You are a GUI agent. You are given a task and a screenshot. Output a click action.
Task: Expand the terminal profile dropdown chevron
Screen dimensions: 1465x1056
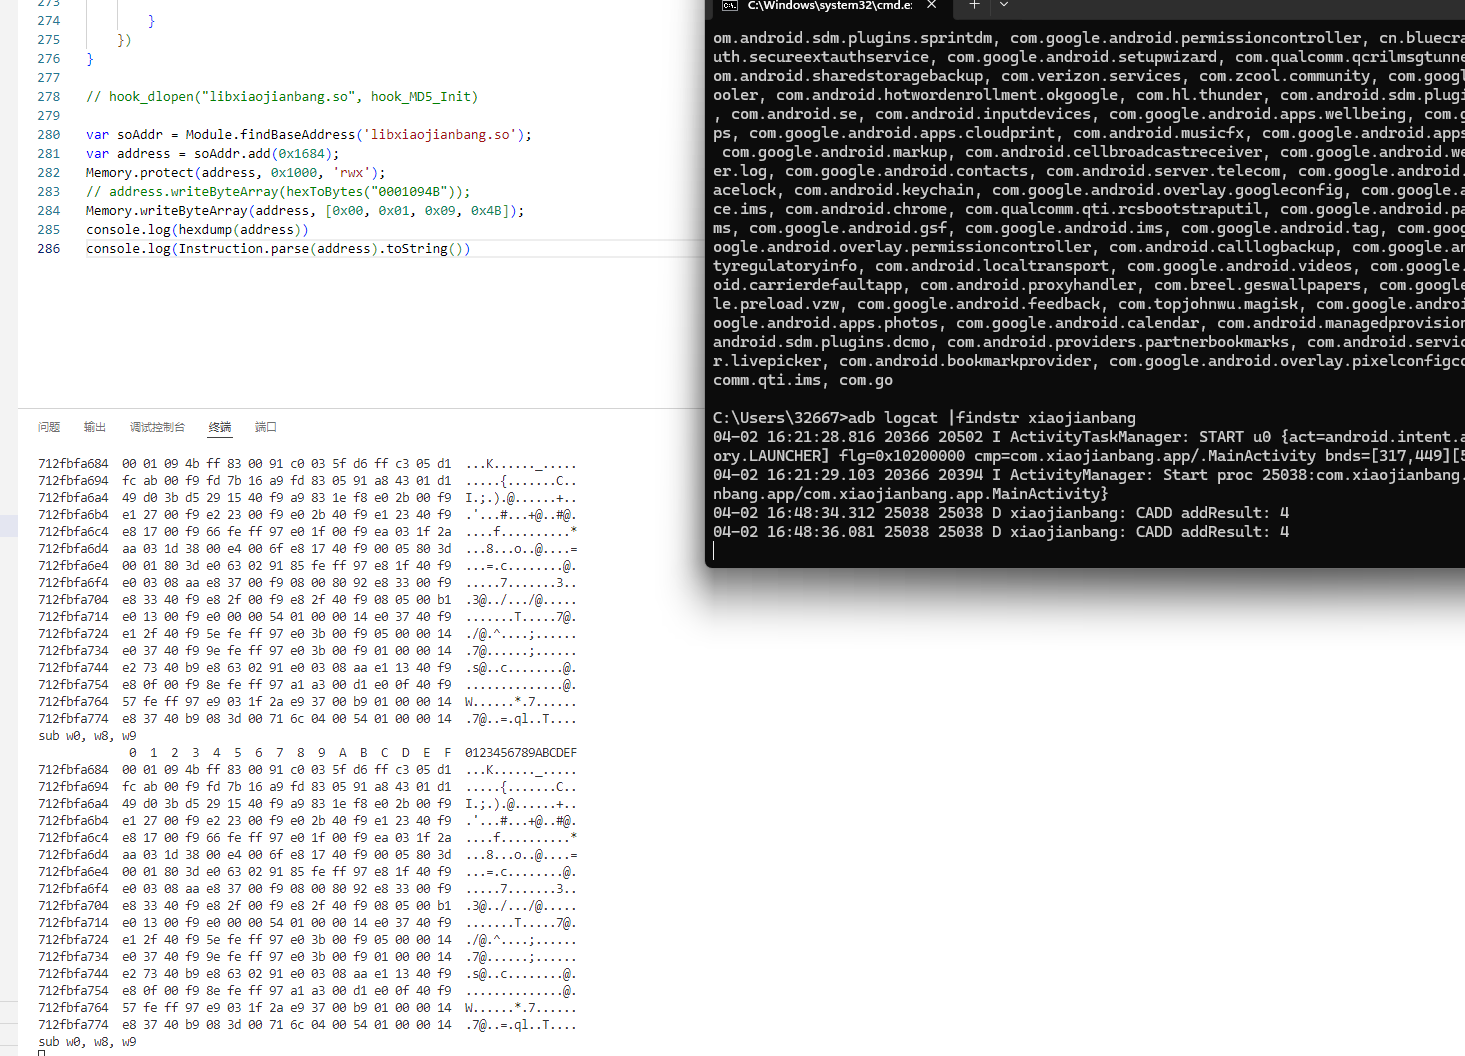tap(1004, 5)
